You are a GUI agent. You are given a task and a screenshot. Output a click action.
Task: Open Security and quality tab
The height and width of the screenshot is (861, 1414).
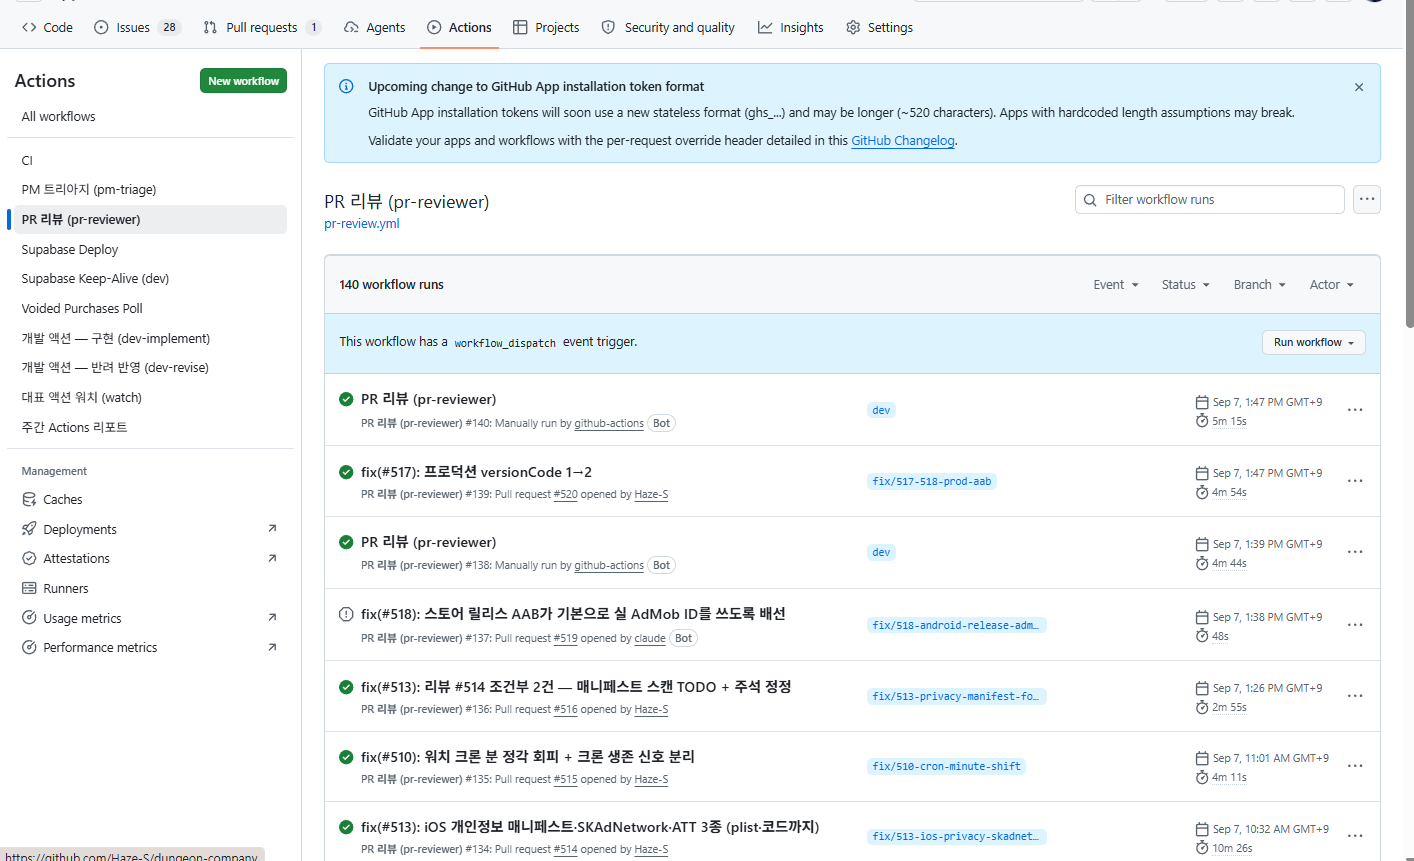coord(668,27)
